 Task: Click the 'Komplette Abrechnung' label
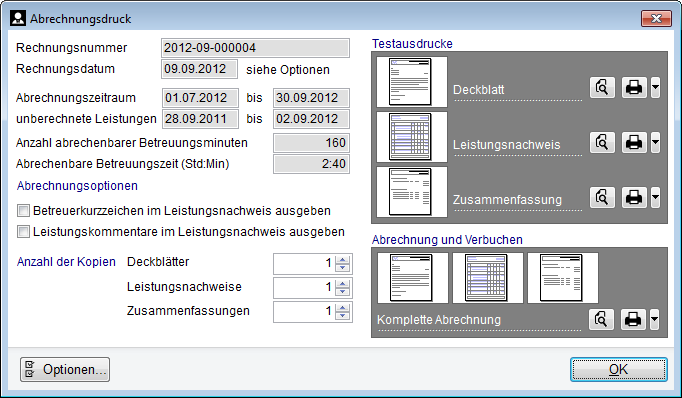[439, 320]
